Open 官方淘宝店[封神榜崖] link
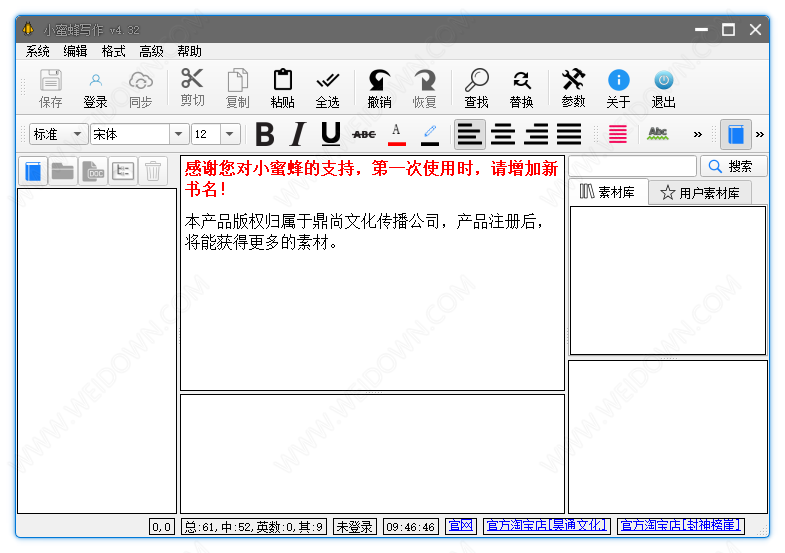This screenshot has width=785, height=553. tap(681, 526)
